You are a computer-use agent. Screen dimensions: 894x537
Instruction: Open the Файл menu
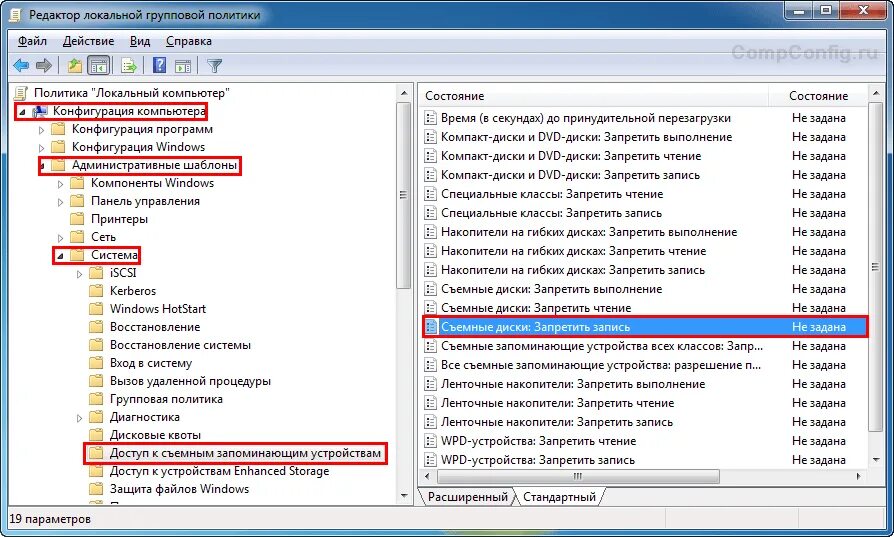(32, 41)
